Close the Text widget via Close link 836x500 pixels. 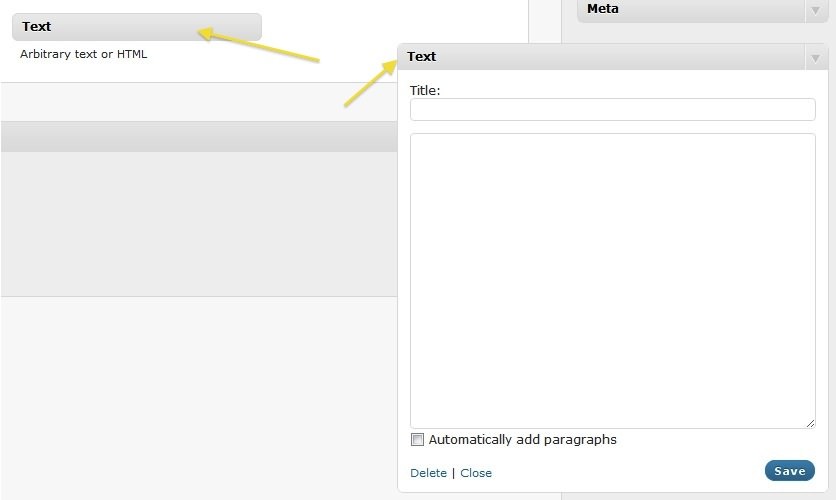[476, 473]
